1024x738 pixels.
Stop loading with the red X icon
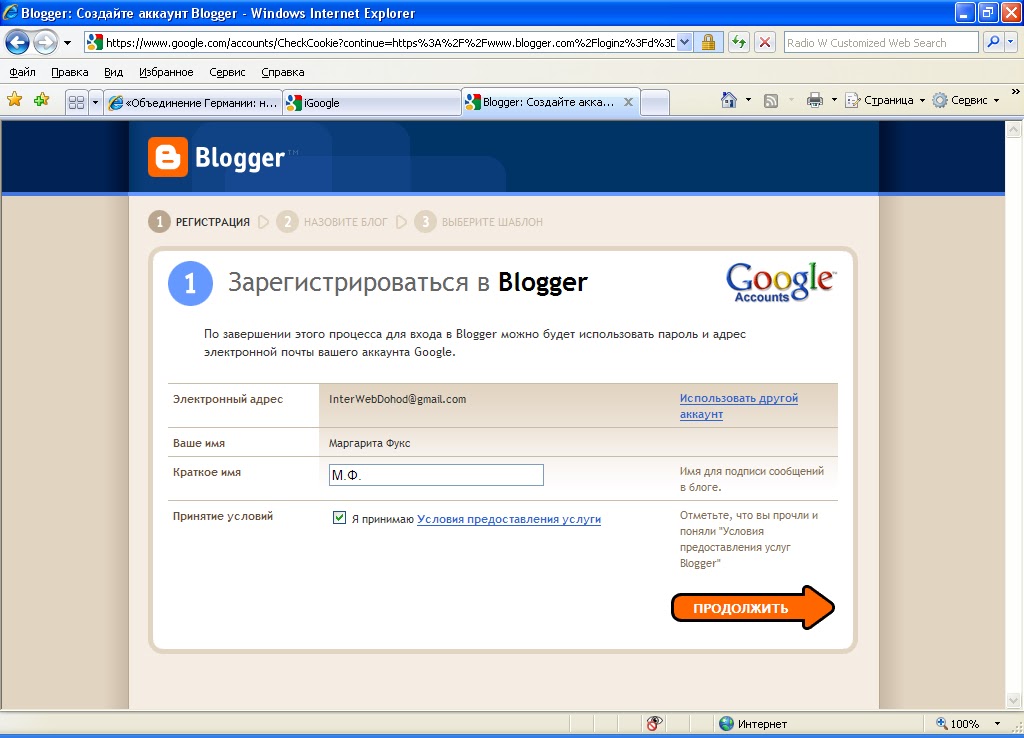coord(765,43)
